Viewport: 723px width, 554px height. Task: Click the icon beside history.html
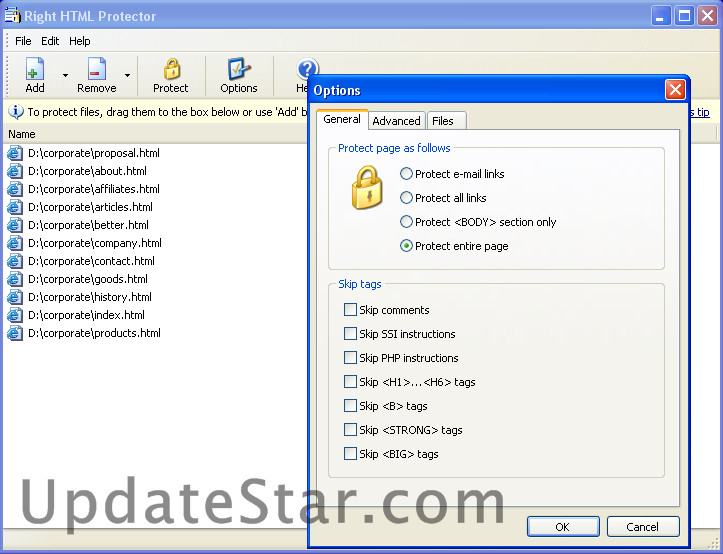tap(15, 297)
